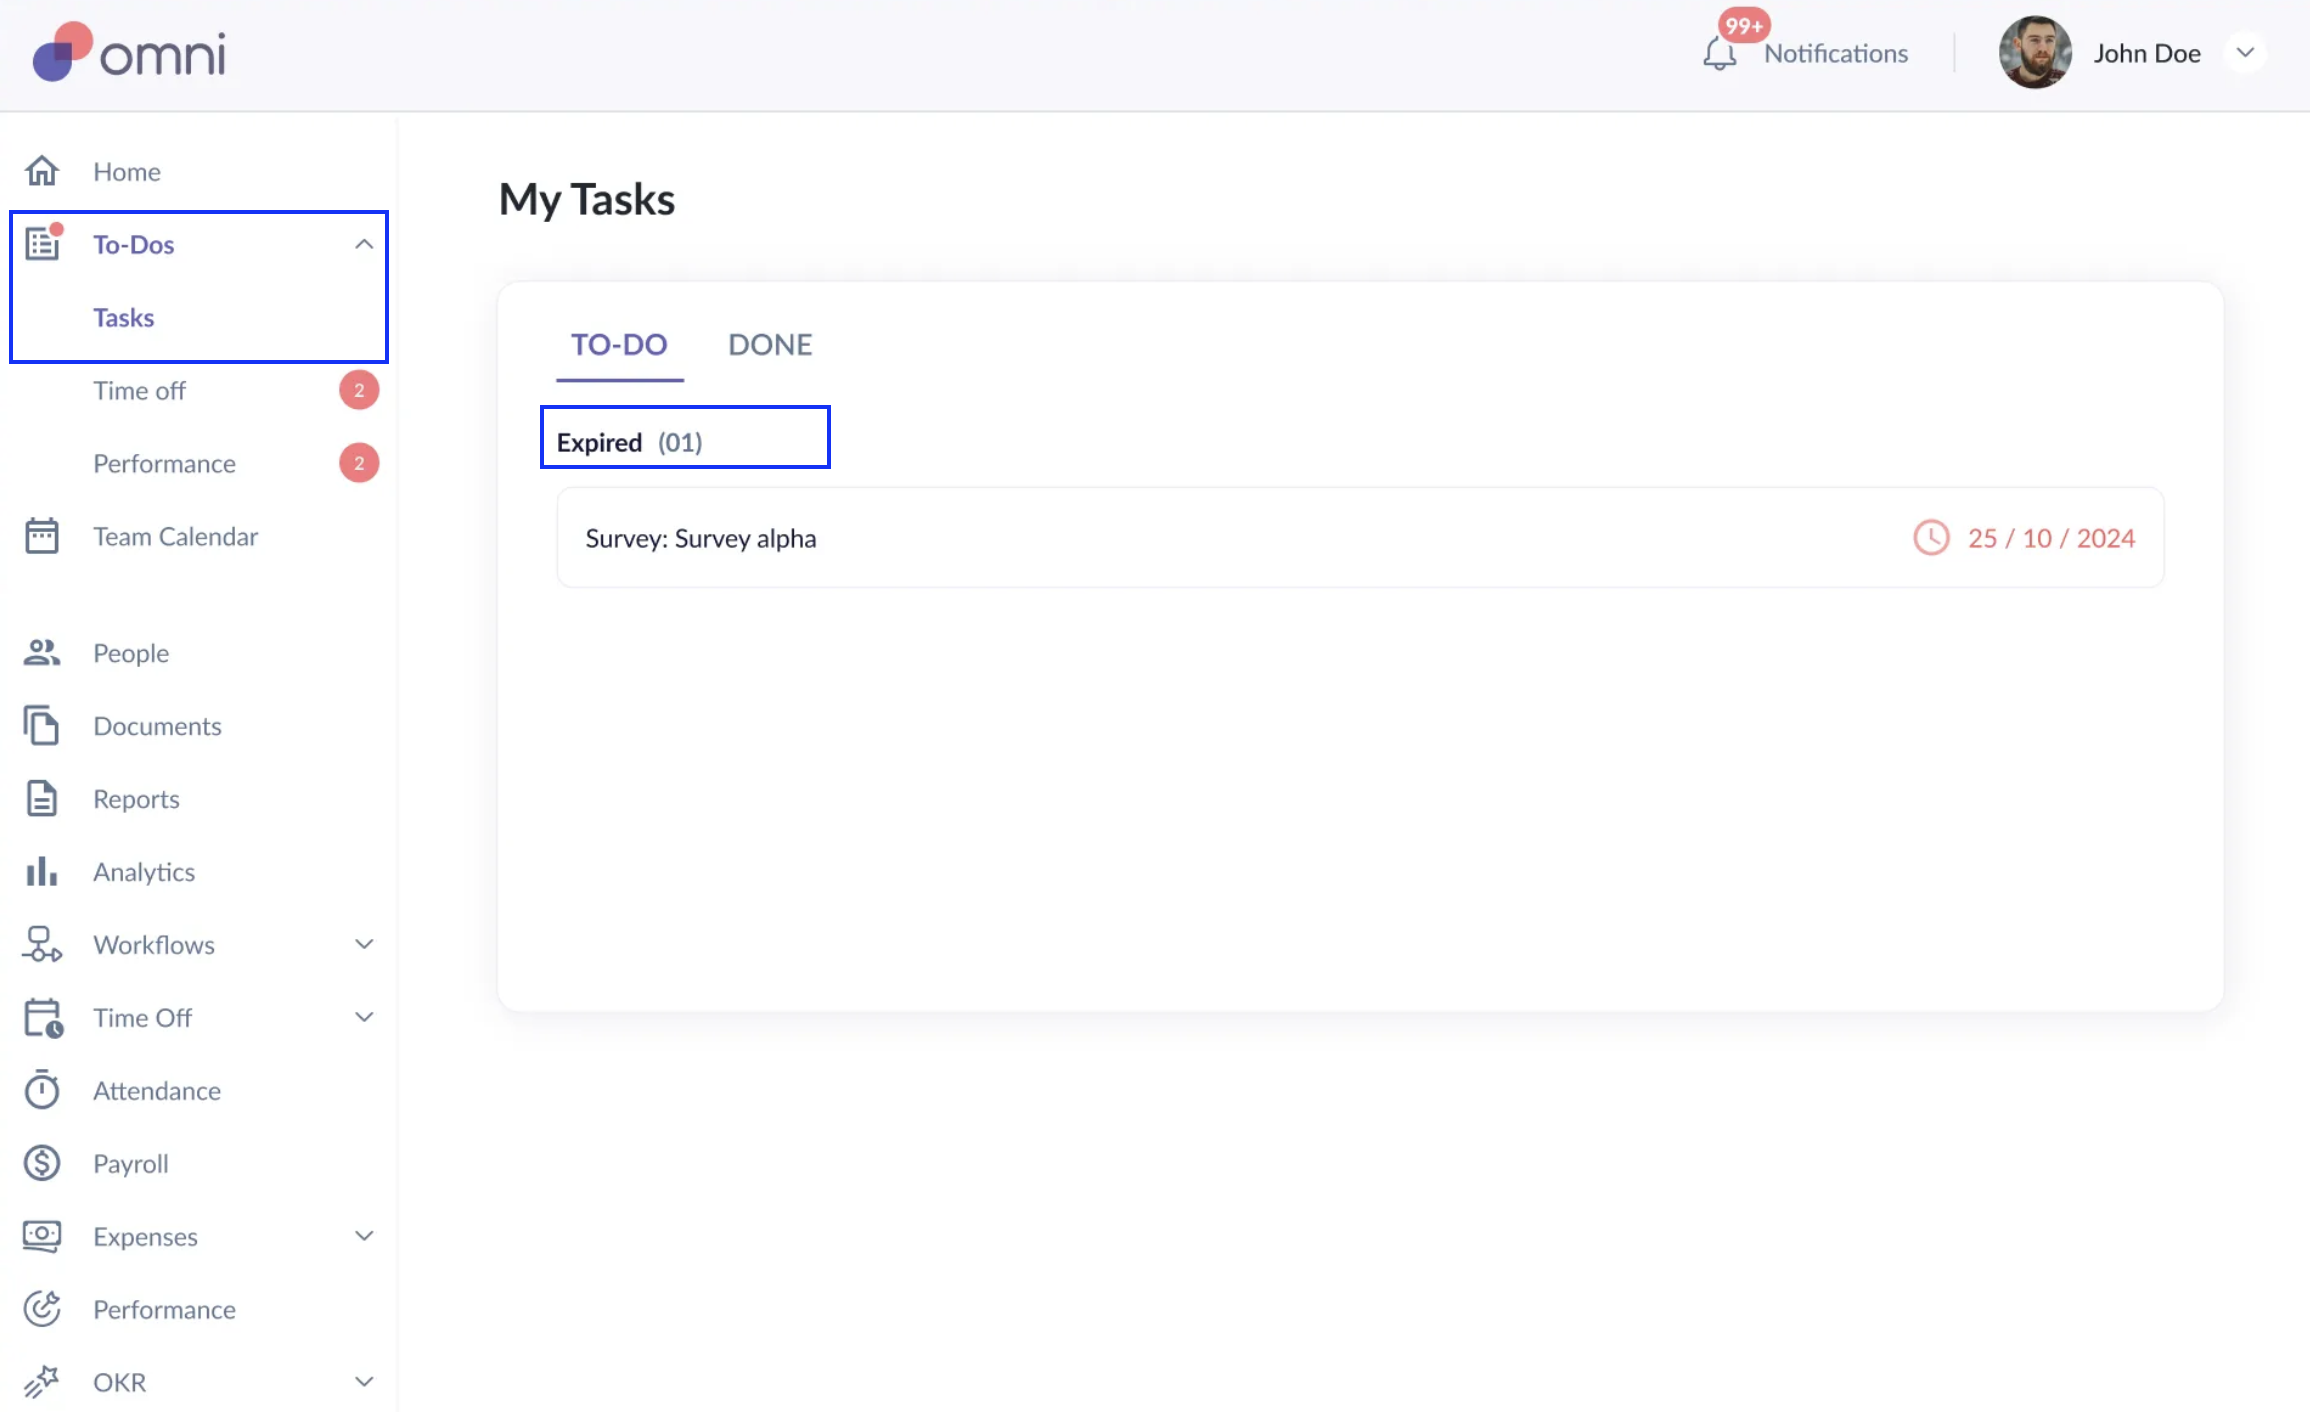The image size is (2310, 1412).
Task: Switch to the DONE tab
Action: tap(770, 345)
